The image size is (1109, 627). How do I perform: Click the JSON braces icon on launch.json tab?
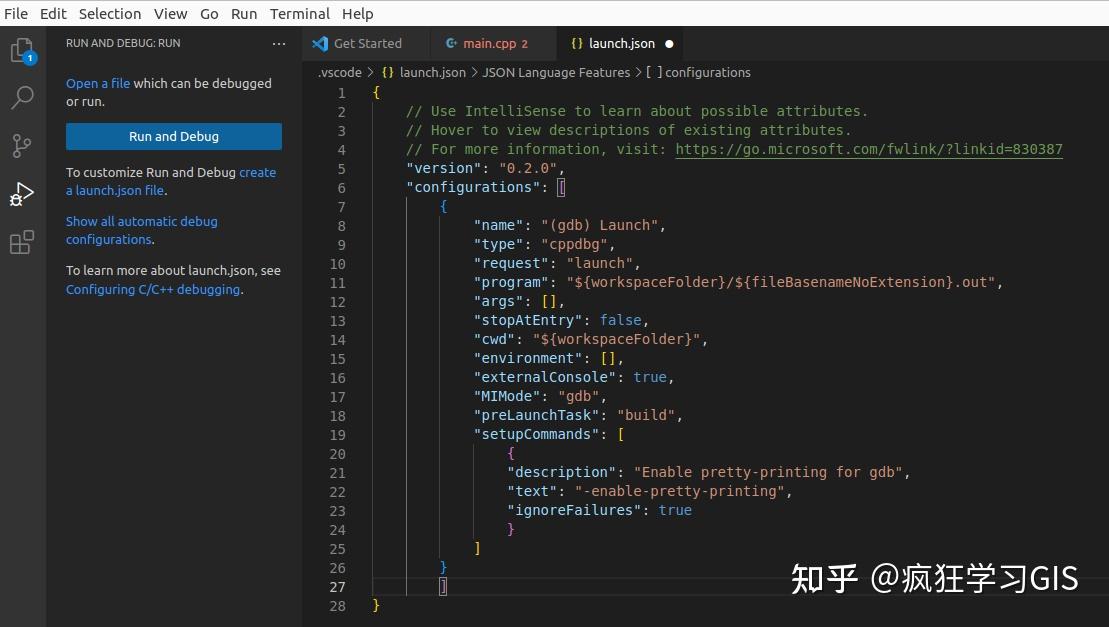(577, 43)
